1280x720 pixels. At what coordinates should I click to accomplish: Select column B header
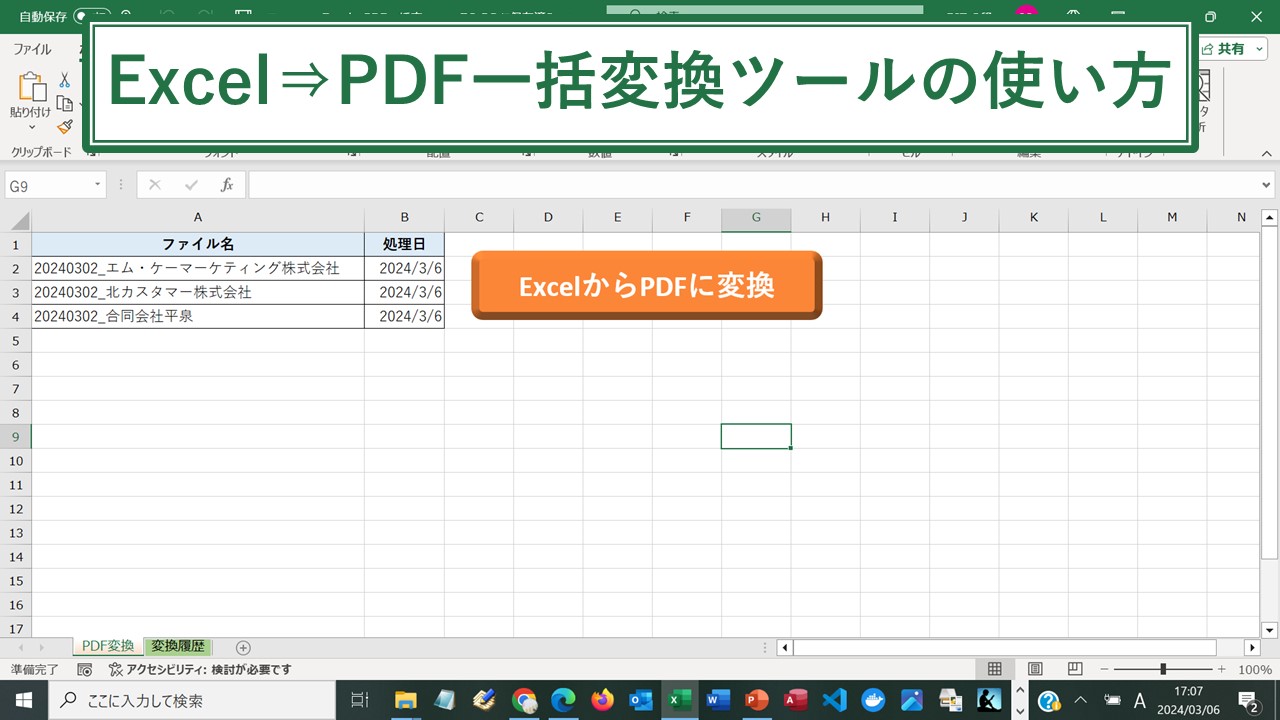pos(405,218)
